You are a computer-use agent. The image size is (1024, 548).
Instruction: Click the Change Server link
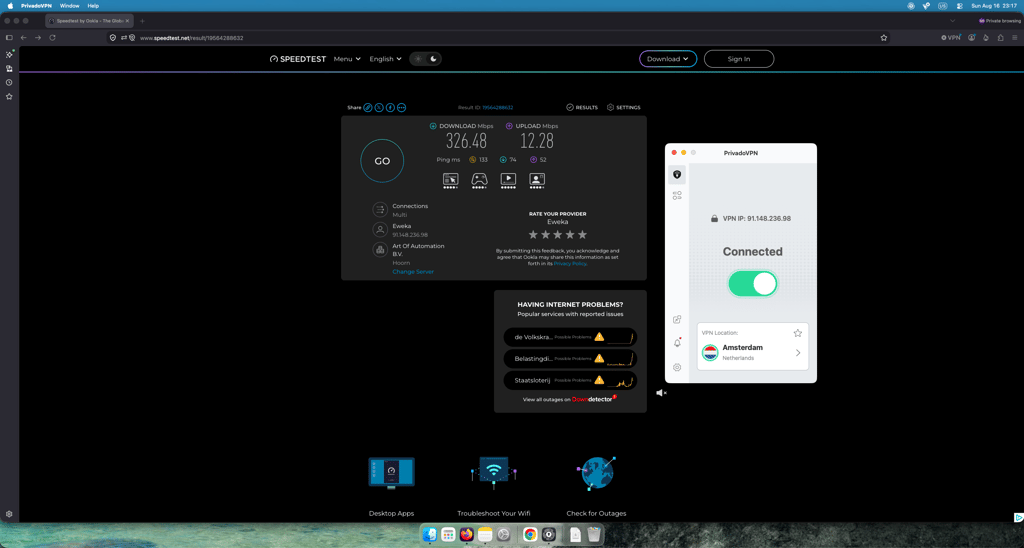point(413,272)
